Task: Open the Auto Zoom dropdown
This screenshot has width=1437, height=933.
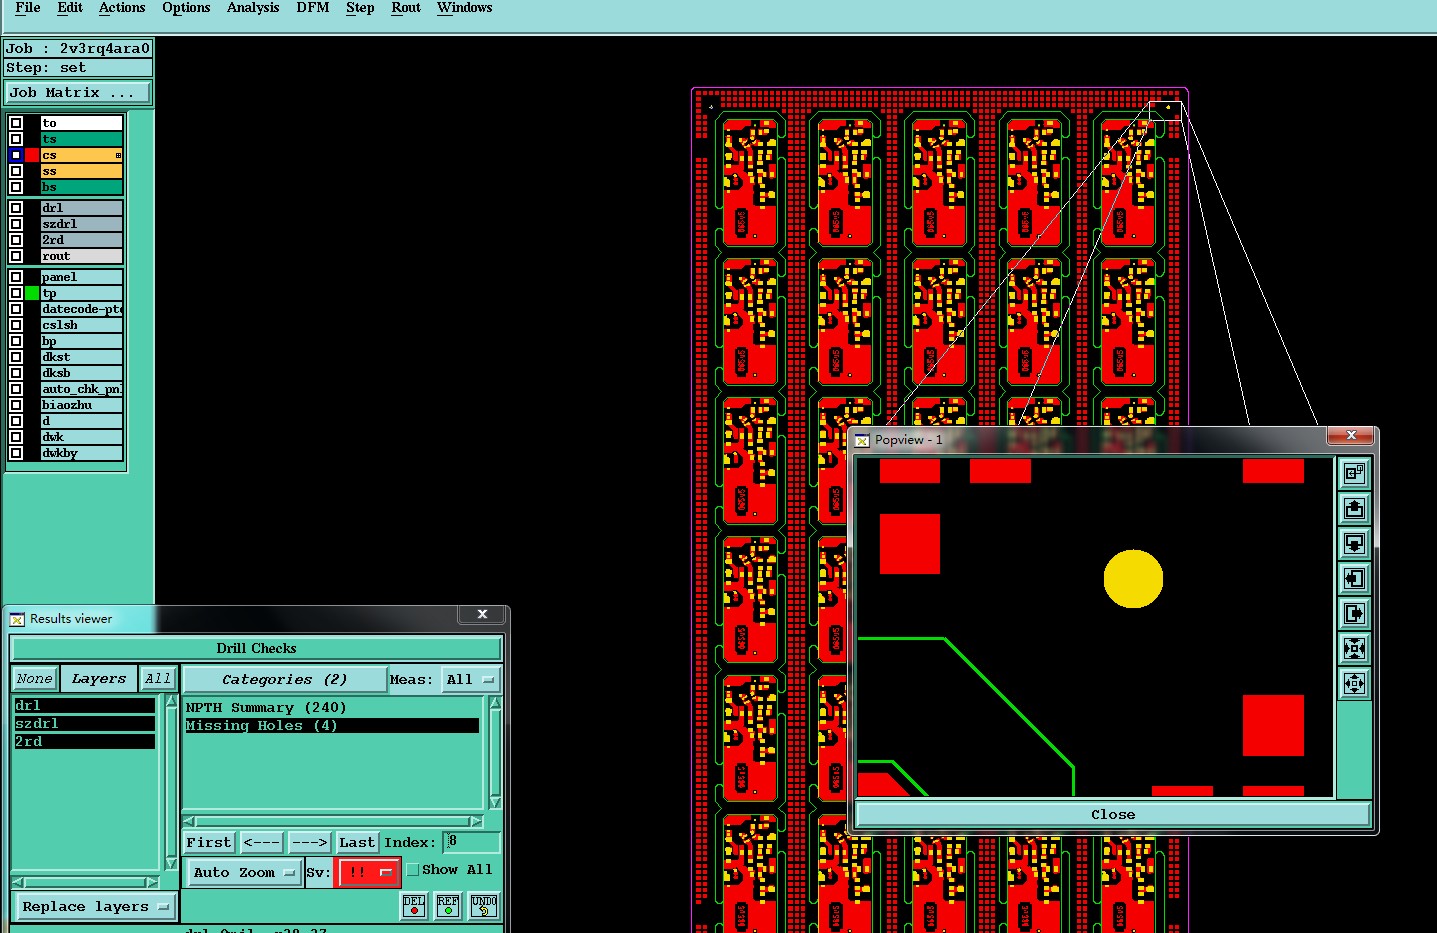Action: point(244,873)
